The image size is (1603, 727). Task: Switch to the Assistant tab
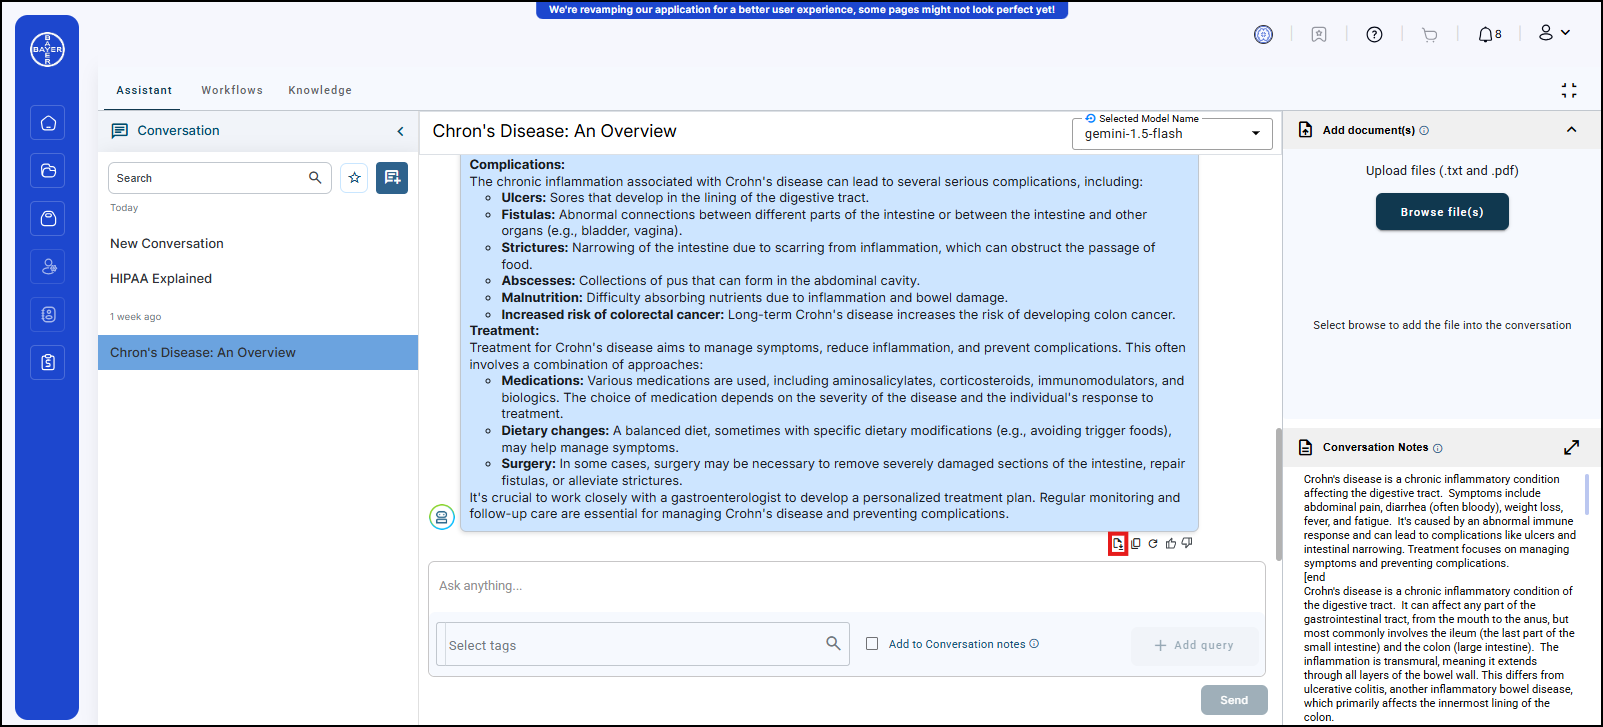(x=144, y=90)
